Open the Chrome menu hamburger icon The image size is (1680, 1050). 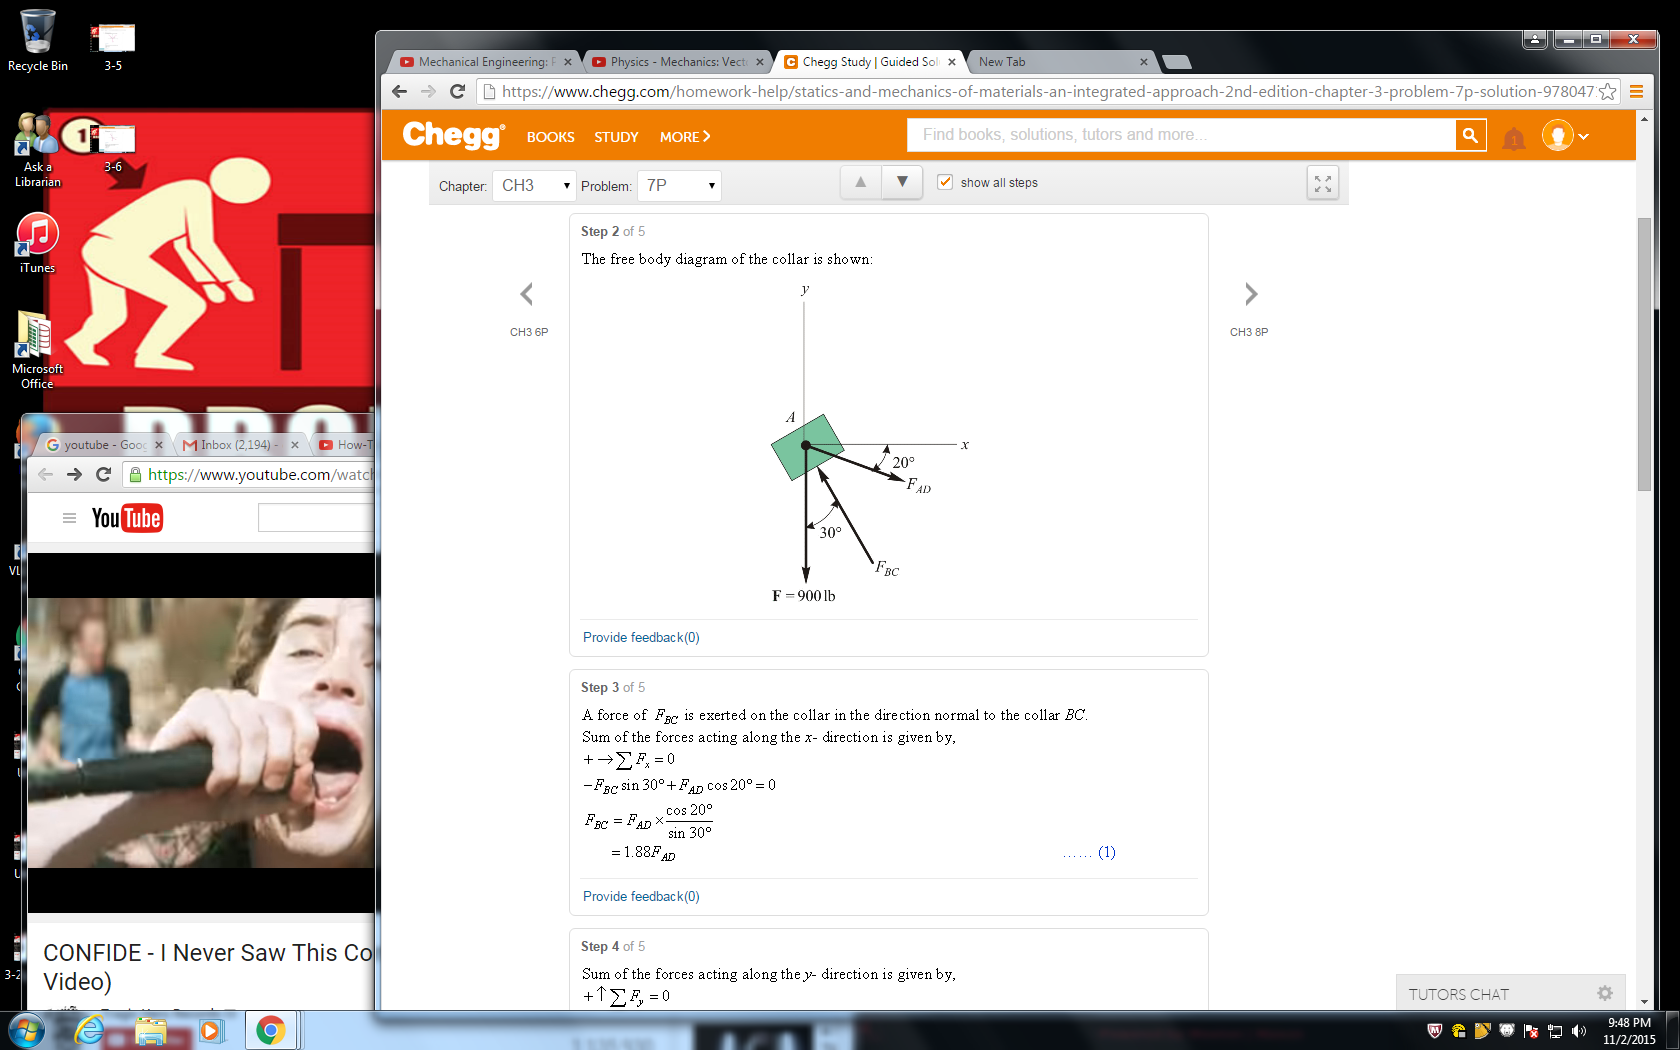pyautogui.click(x=1637, y=91)
